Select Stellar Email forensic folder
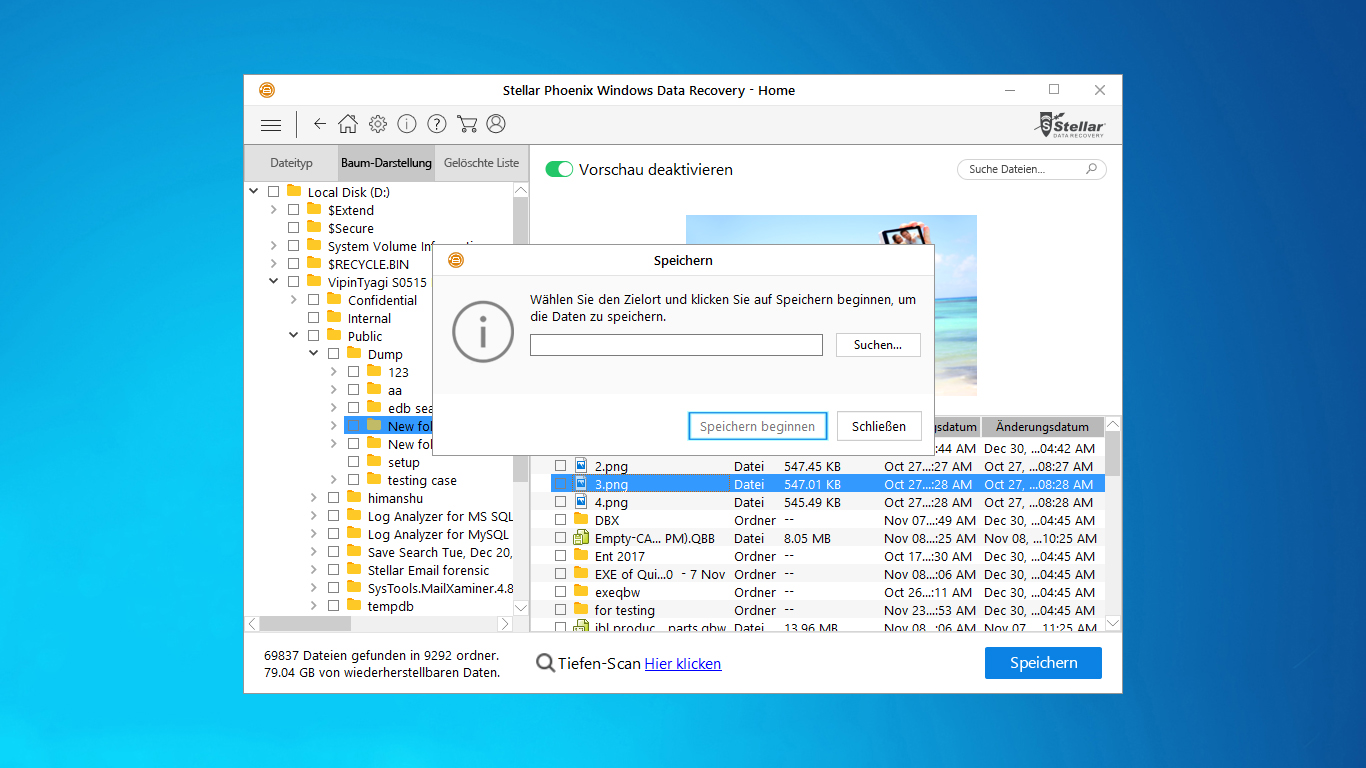The height and width of the screenshot is (768, 1366). click(428, 570)
